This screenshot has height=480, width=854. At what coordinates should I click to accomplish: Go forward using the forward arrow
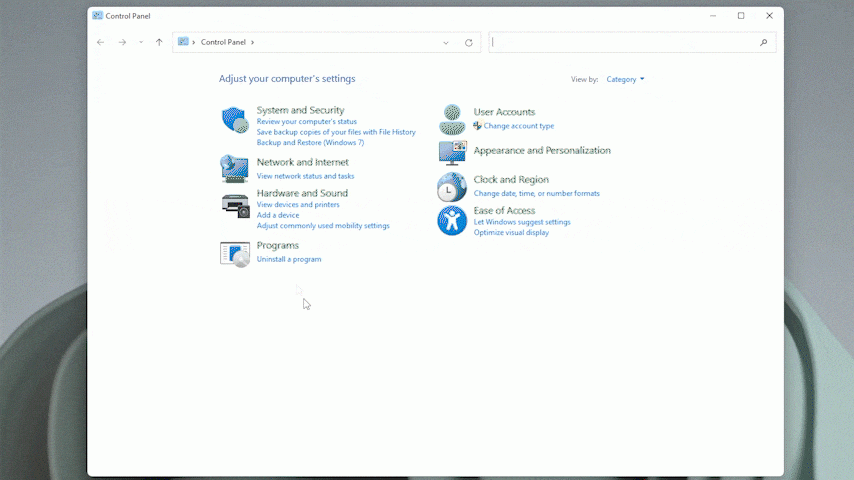pyautogui.click(x=122, y=42)
